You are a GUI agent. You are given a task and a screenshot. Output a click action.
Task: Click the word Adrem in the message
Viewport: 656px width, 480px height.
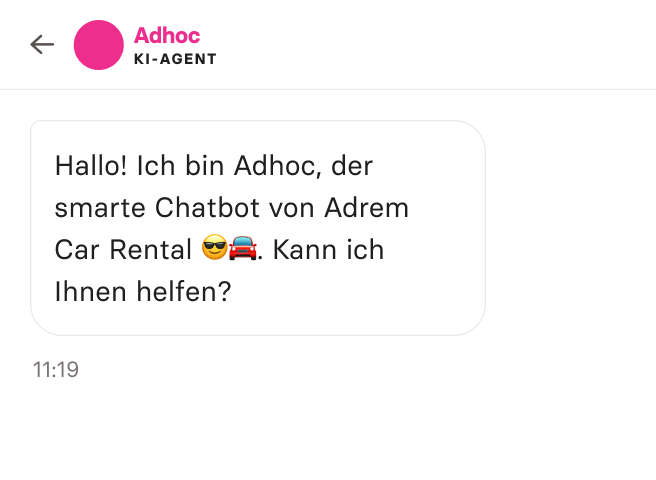(366, 208)
